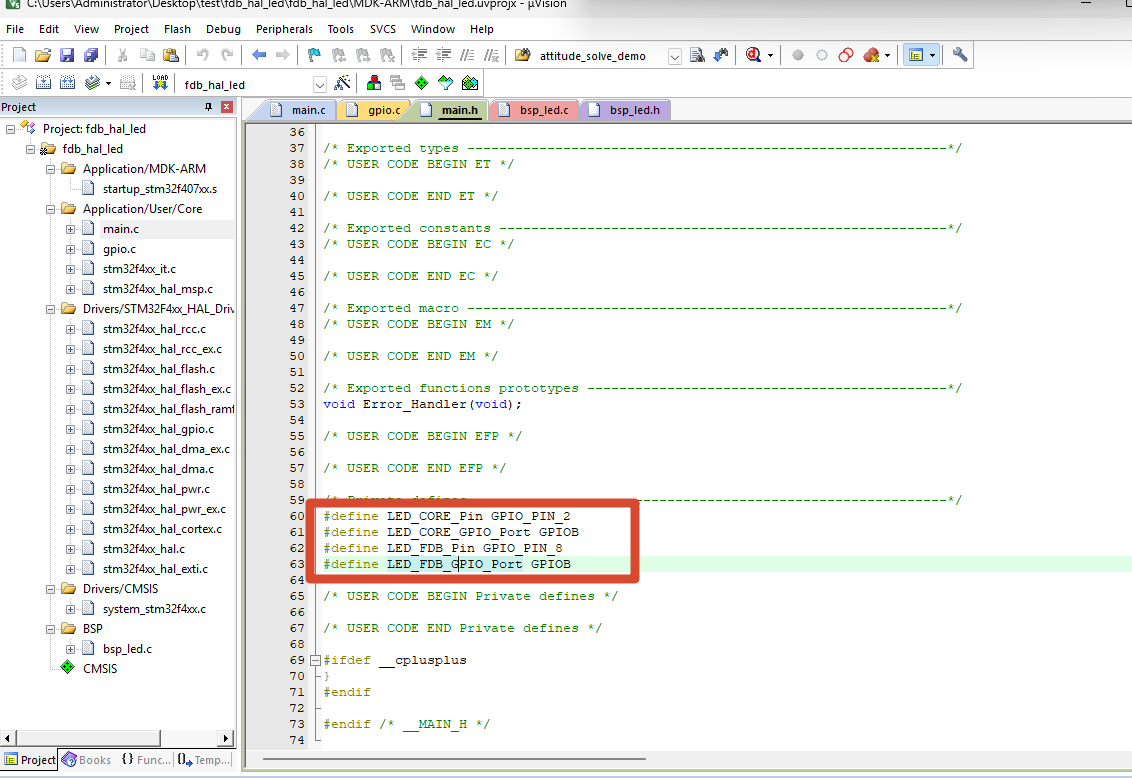The height and width of the screenshot is (778, 1132).
Task: Collapse the Application/User/Core group
Action: coord(51,209)
